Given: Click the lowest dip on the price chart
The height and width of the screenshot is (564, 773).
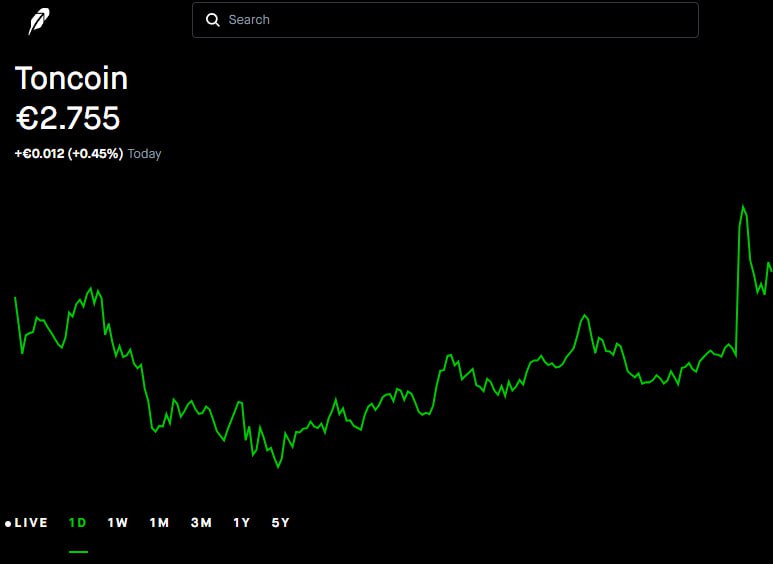Looking at the screenshot, I should (278, 467).
